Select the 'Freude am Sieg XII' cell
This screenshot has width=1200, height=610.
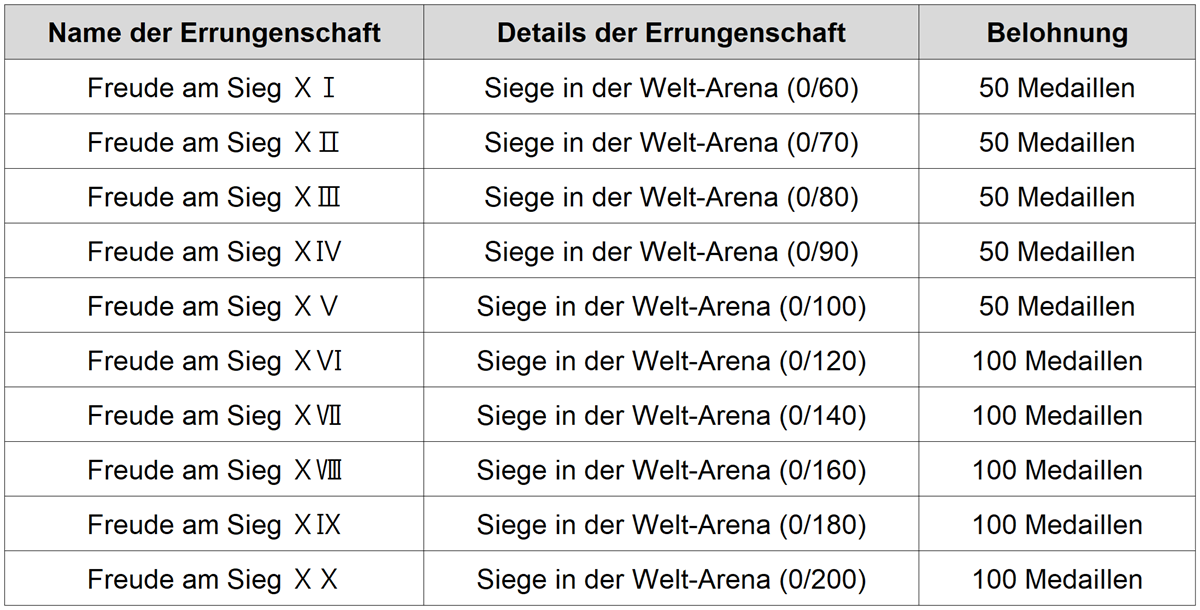pyautogui.click(x=214, y=142)
